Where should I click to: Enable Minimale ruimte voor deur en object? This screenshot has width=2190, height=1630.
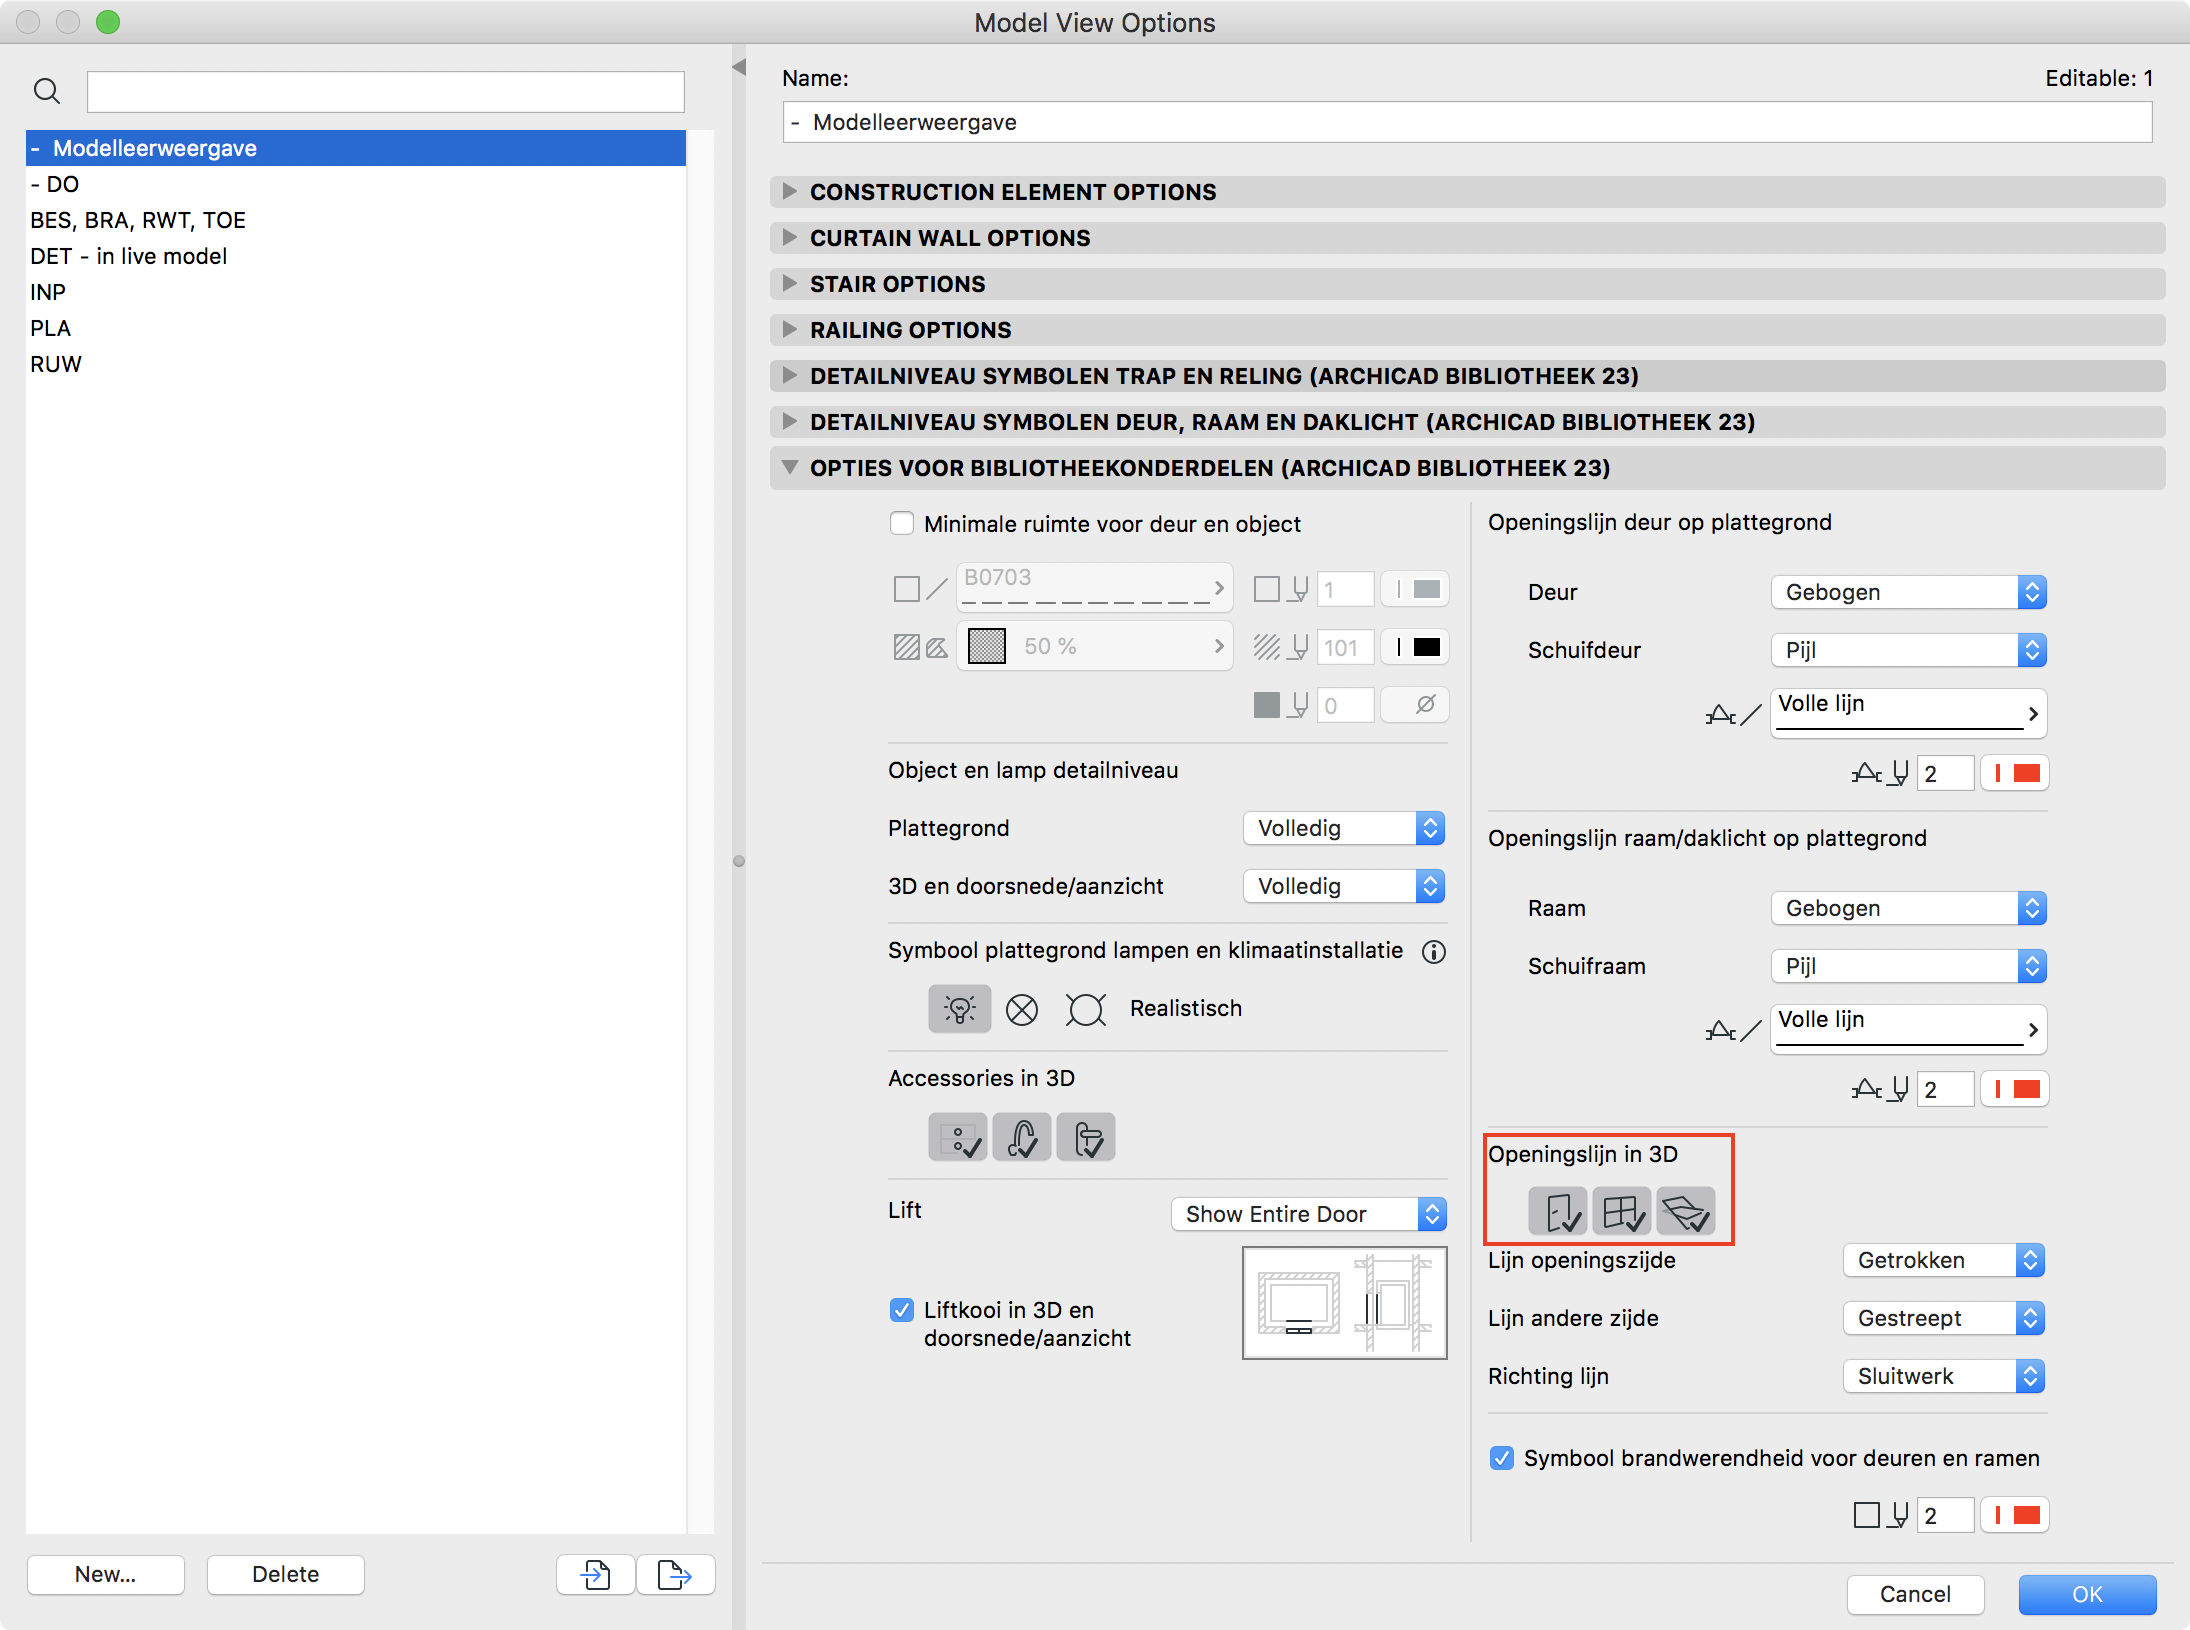902,524
